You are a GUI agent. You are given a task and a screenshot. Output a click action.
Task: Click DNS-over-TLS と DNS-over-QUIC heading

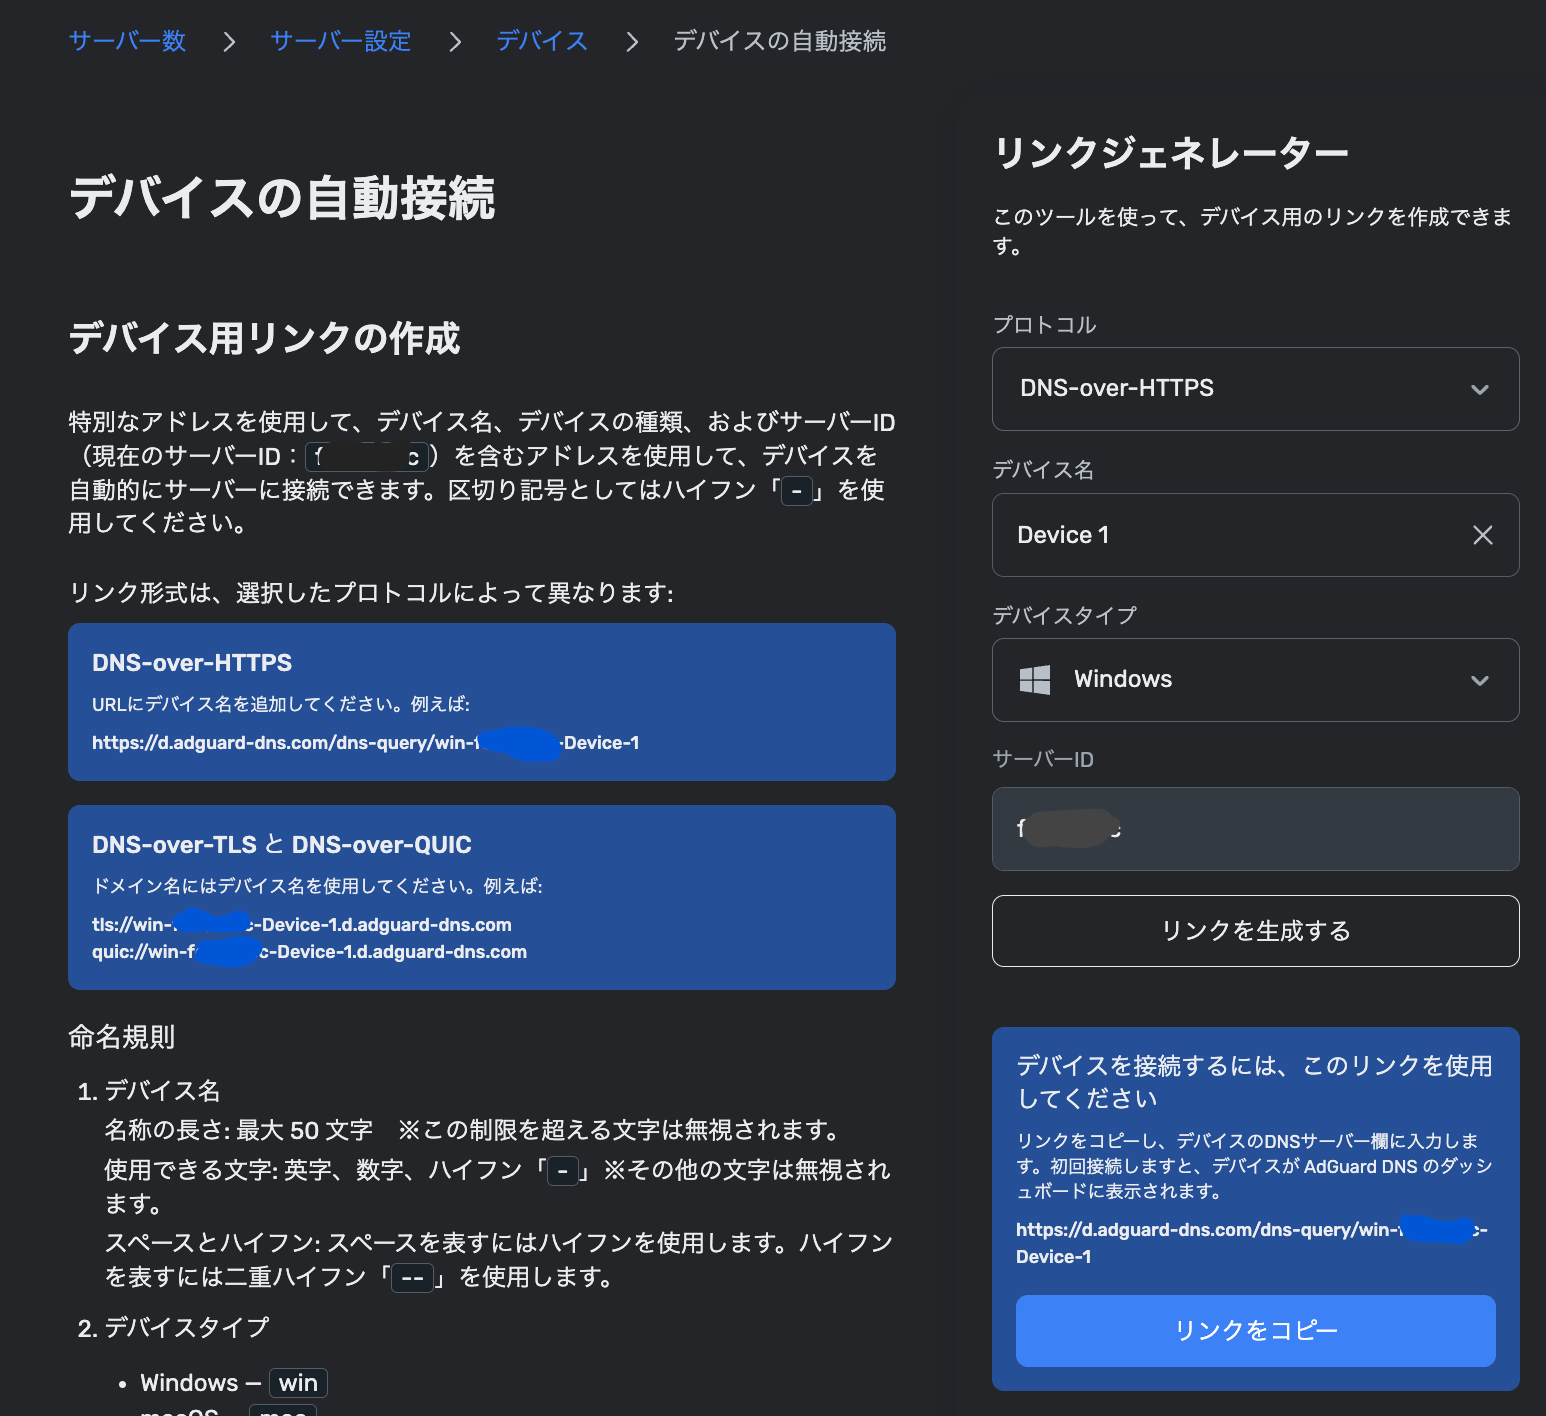coord(282,845)
